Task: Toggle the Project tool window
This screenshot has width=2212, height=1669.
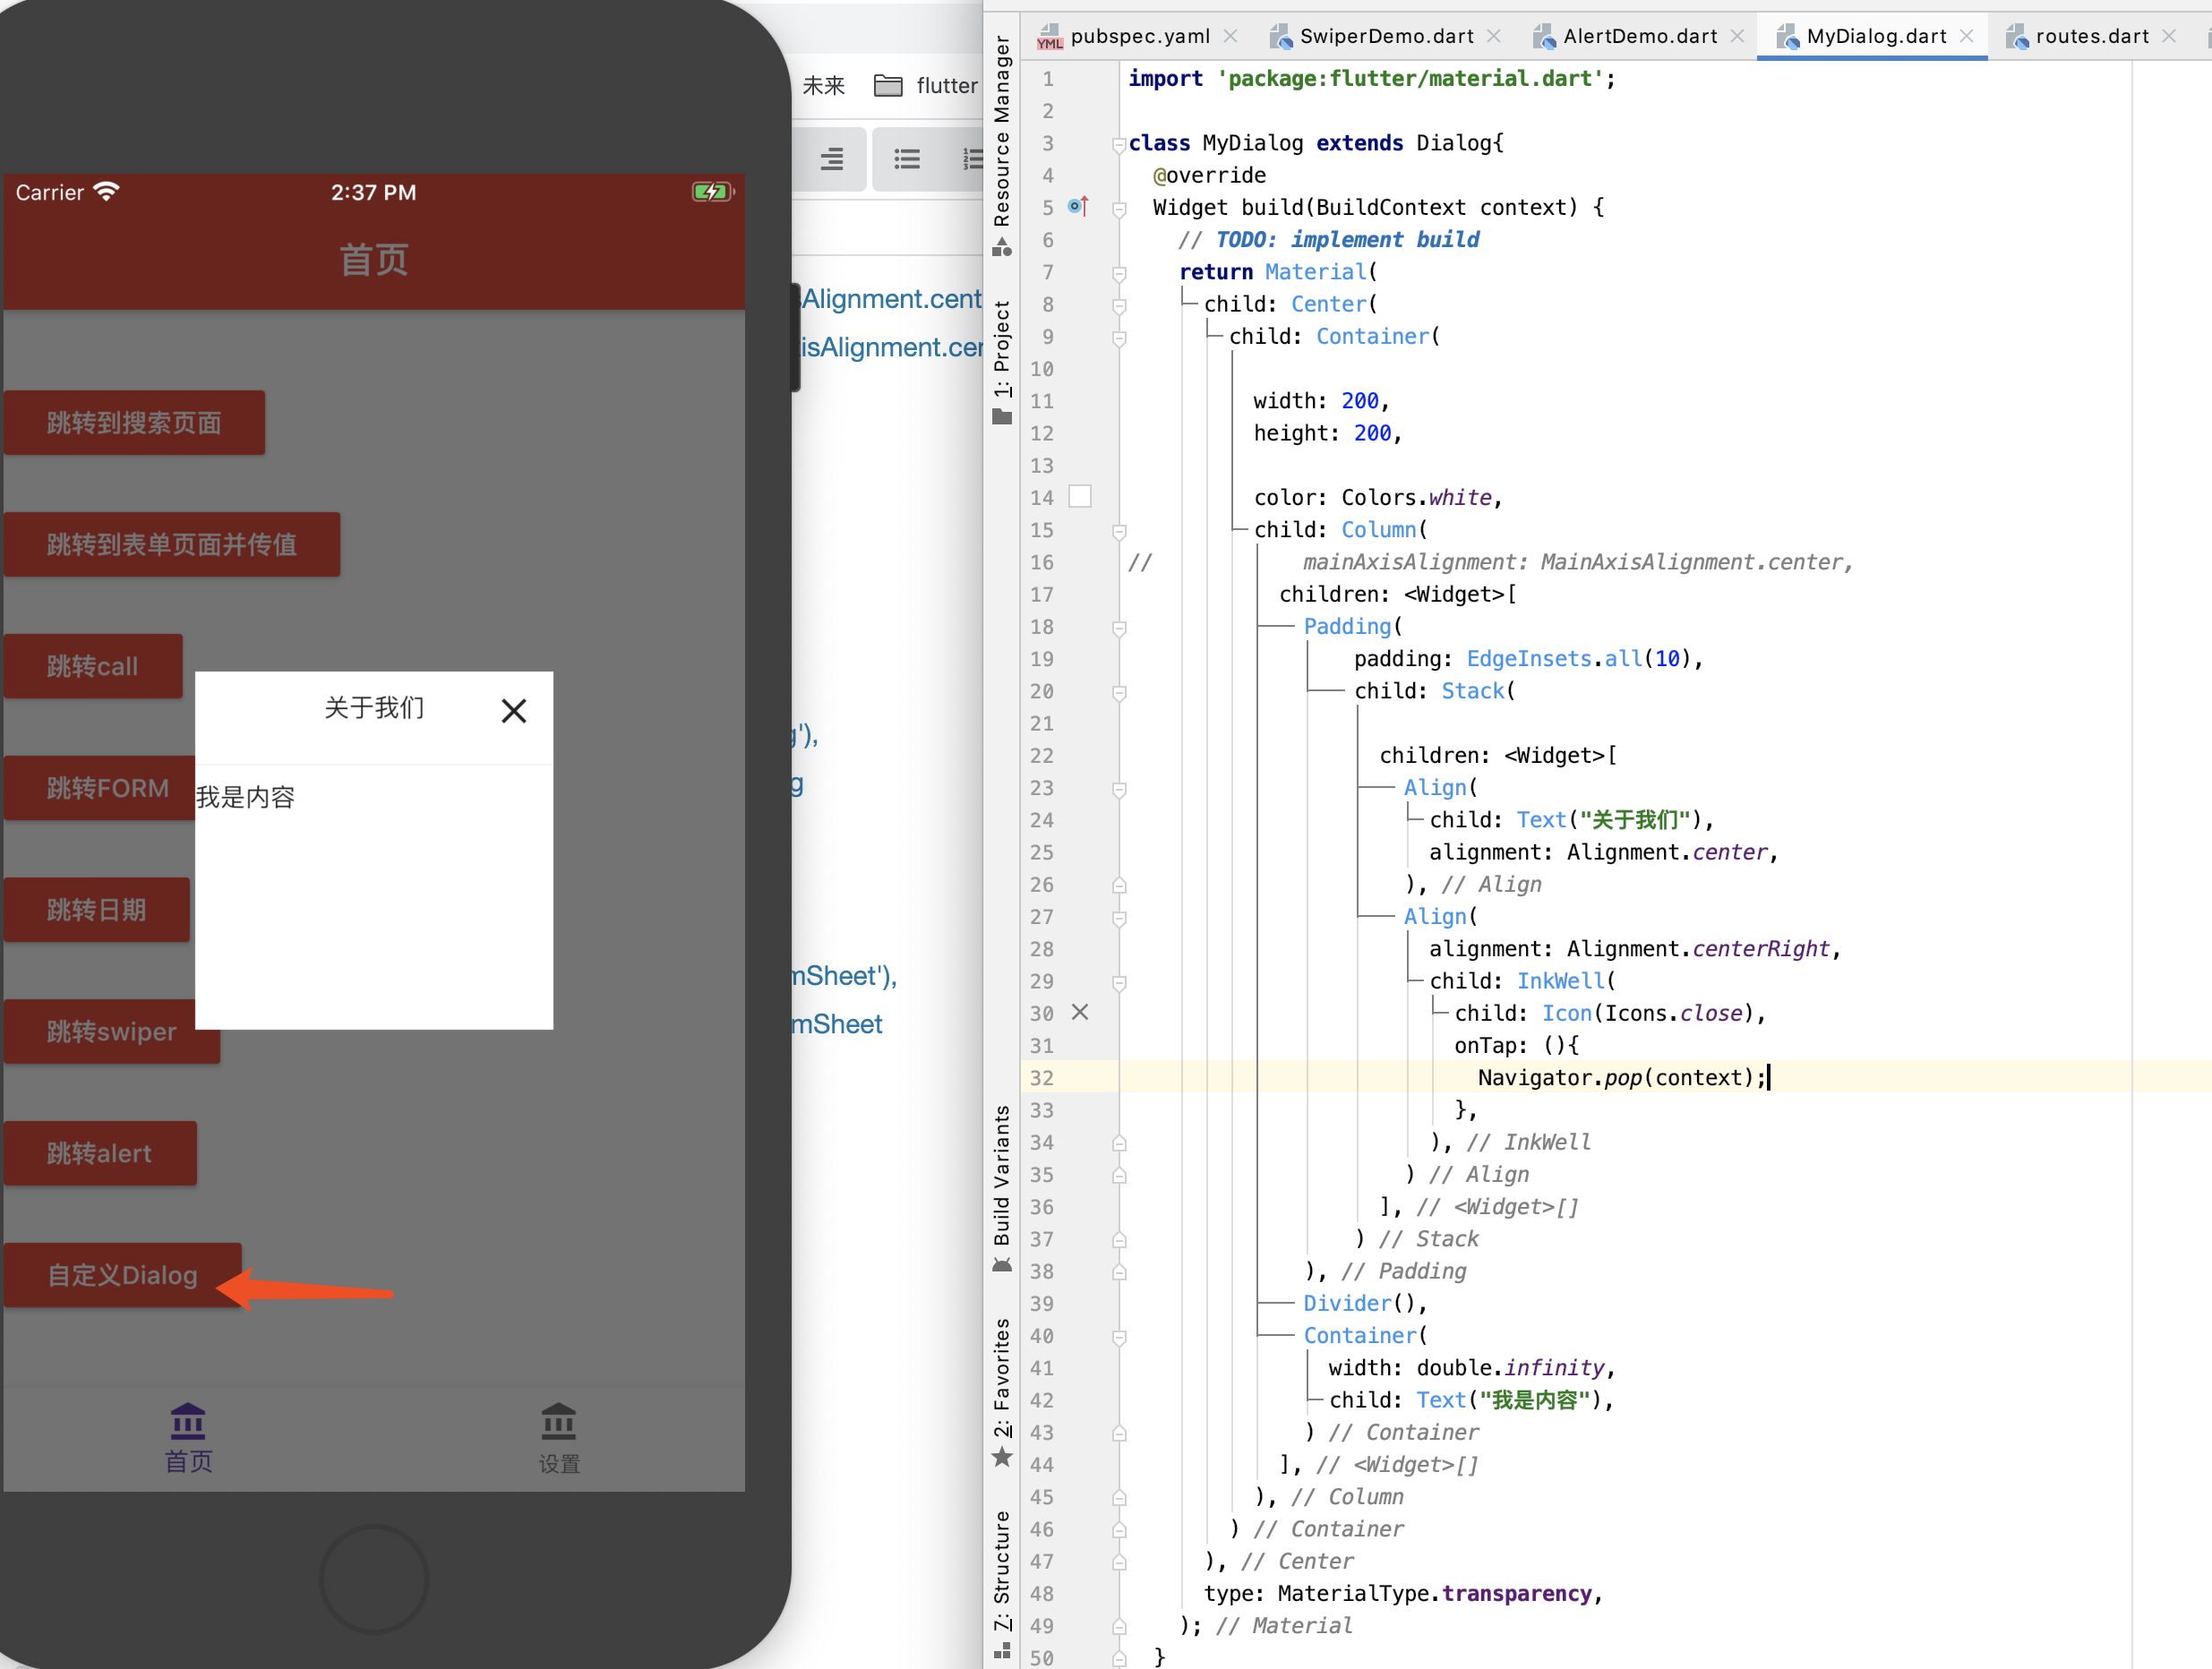Action: pyautogui.click(x=1001, y=362)
